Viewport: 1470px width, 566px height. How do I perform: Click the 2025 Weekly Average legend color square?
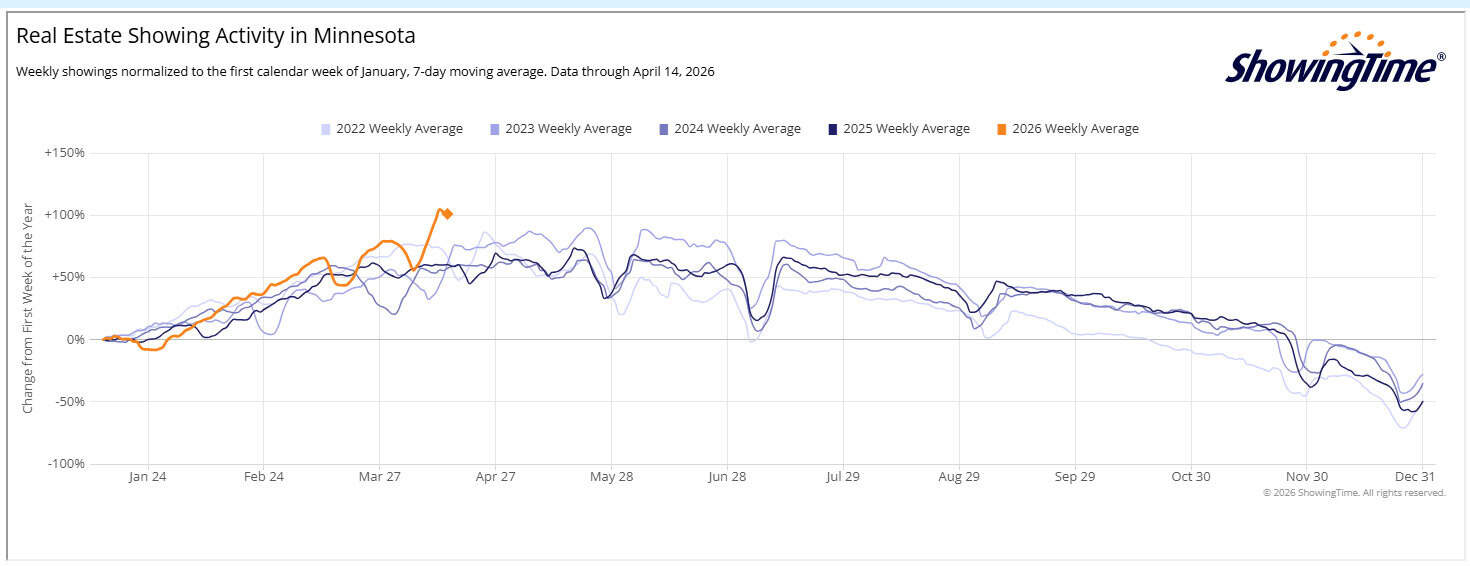click(x=832, y=129)
